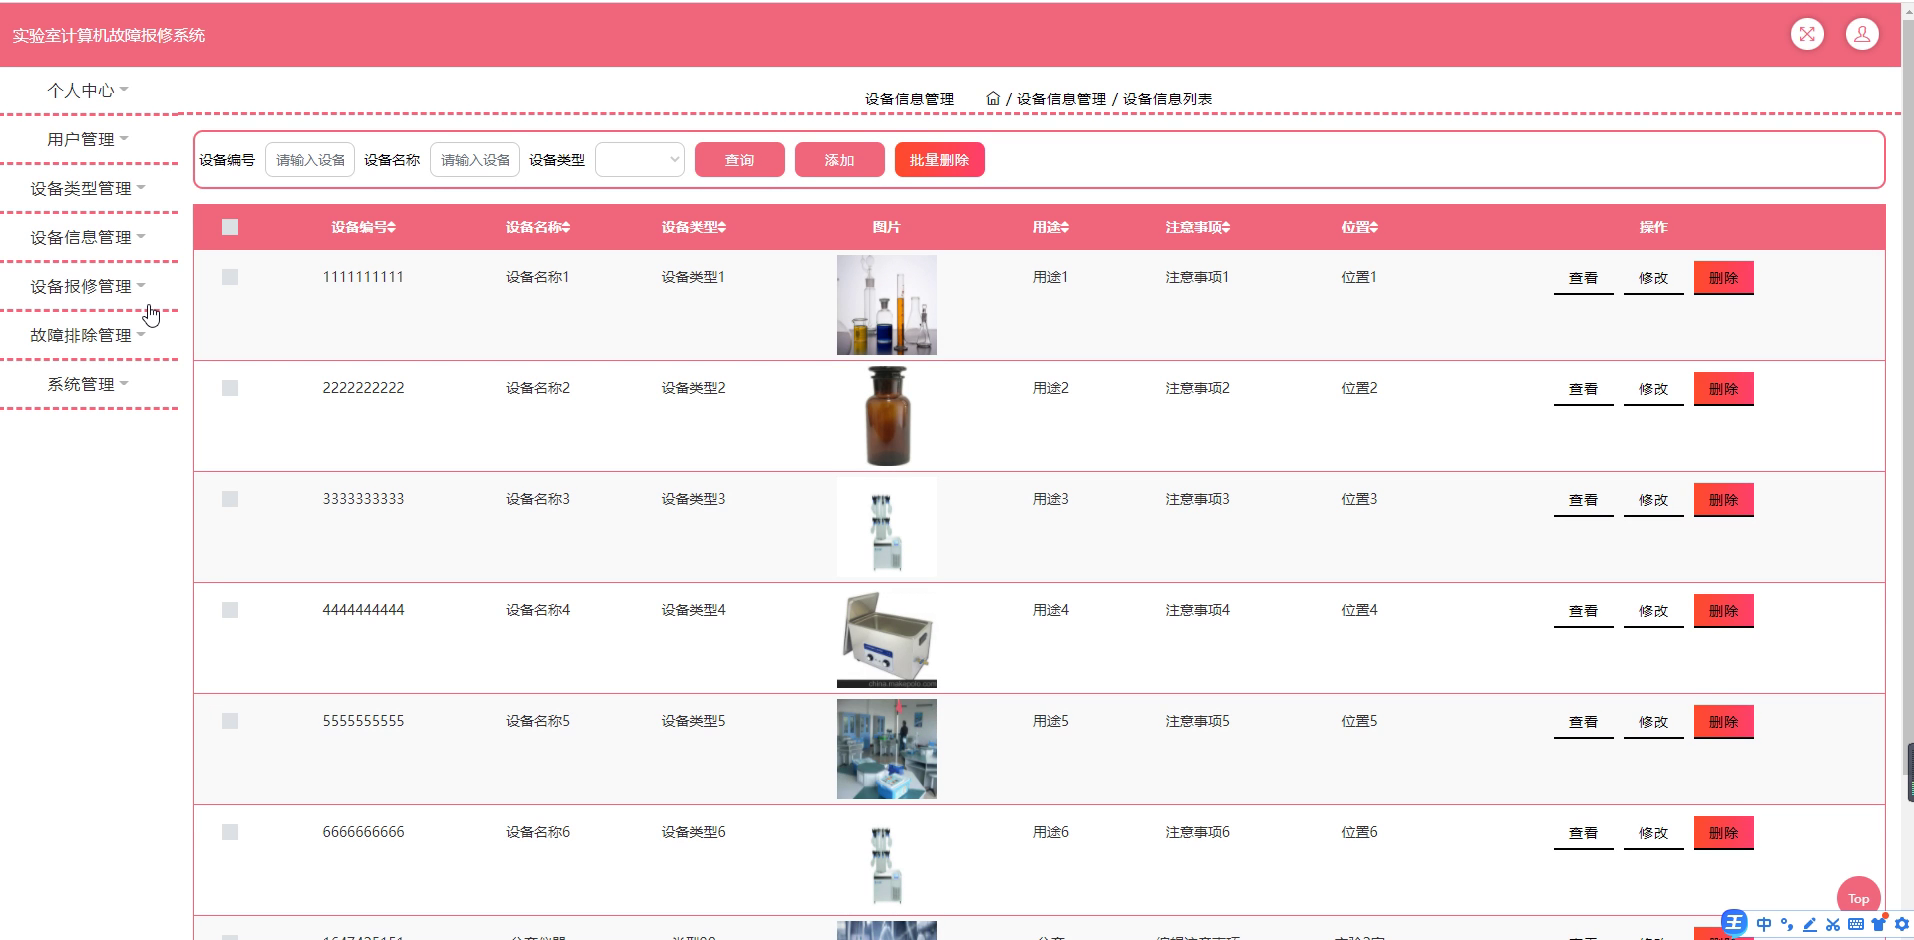Click the 批量删除 batch delete button

tap(940, 160)
